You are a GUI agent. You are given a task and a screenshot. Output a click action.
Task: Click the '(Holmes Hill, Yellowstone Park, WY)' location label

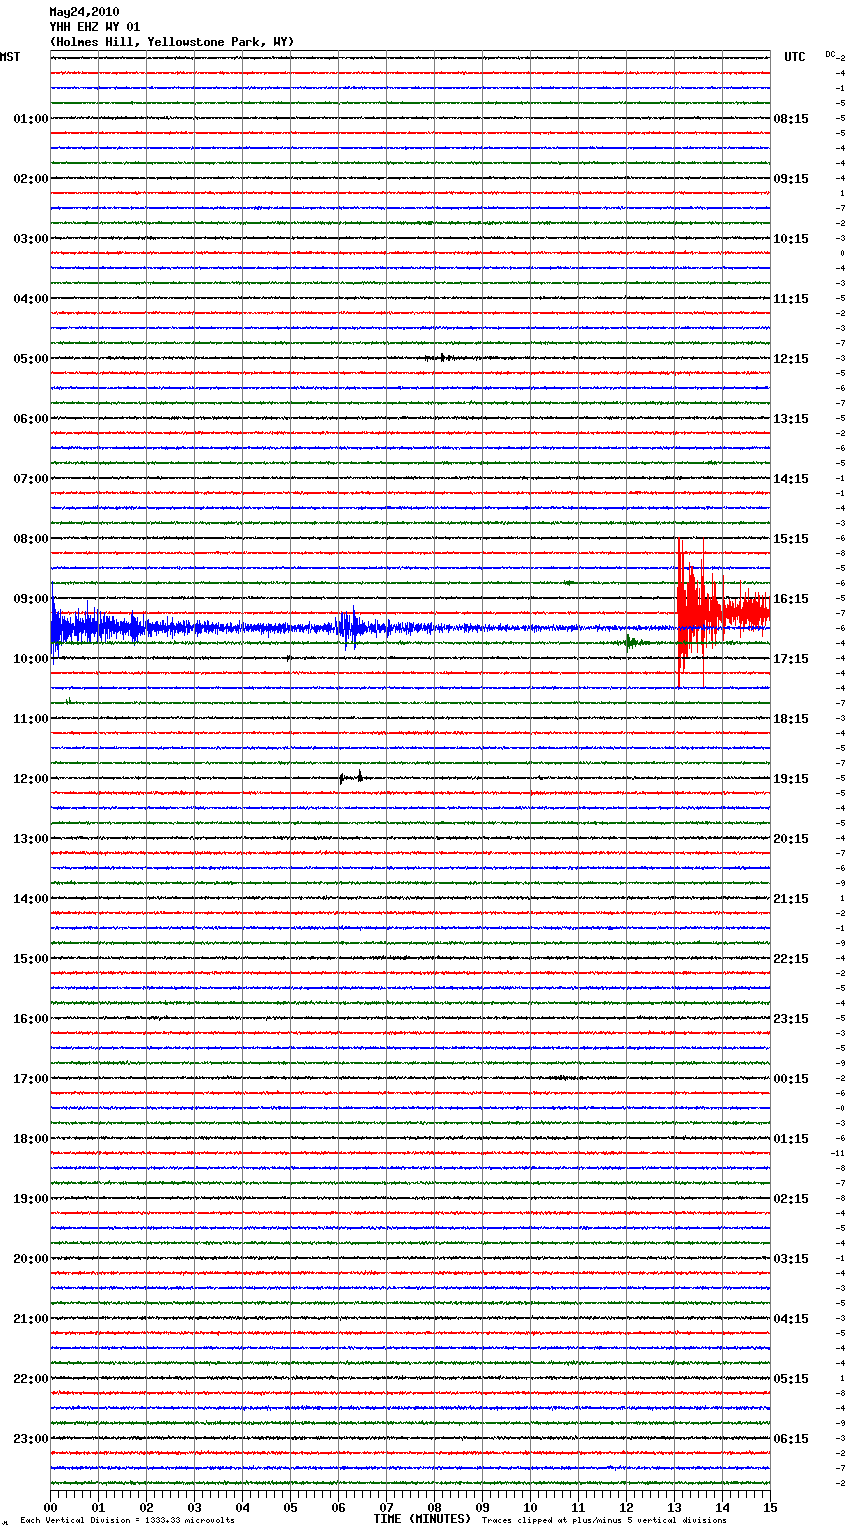[172, 42]
